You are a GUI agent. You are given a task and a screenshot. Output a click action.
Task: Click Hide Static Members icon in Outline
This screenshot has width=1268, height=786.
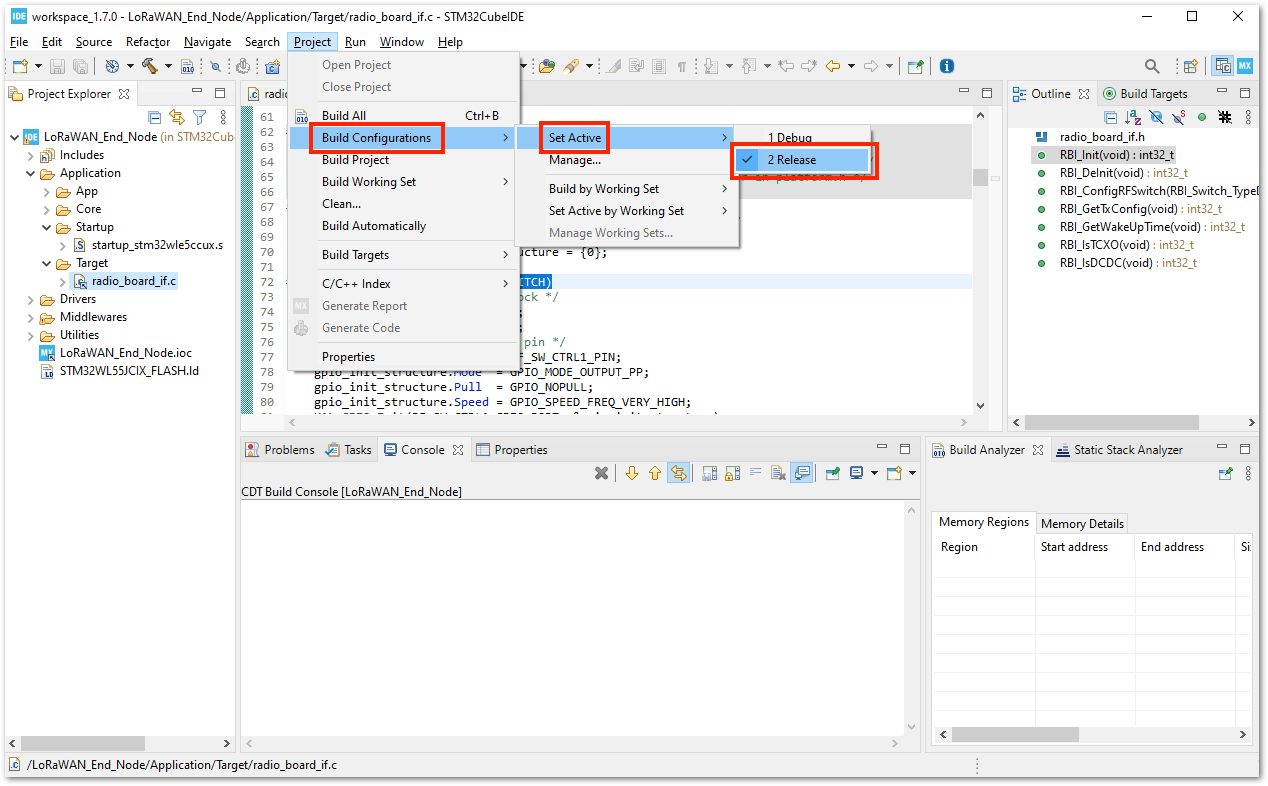[x=1179, y=117]
